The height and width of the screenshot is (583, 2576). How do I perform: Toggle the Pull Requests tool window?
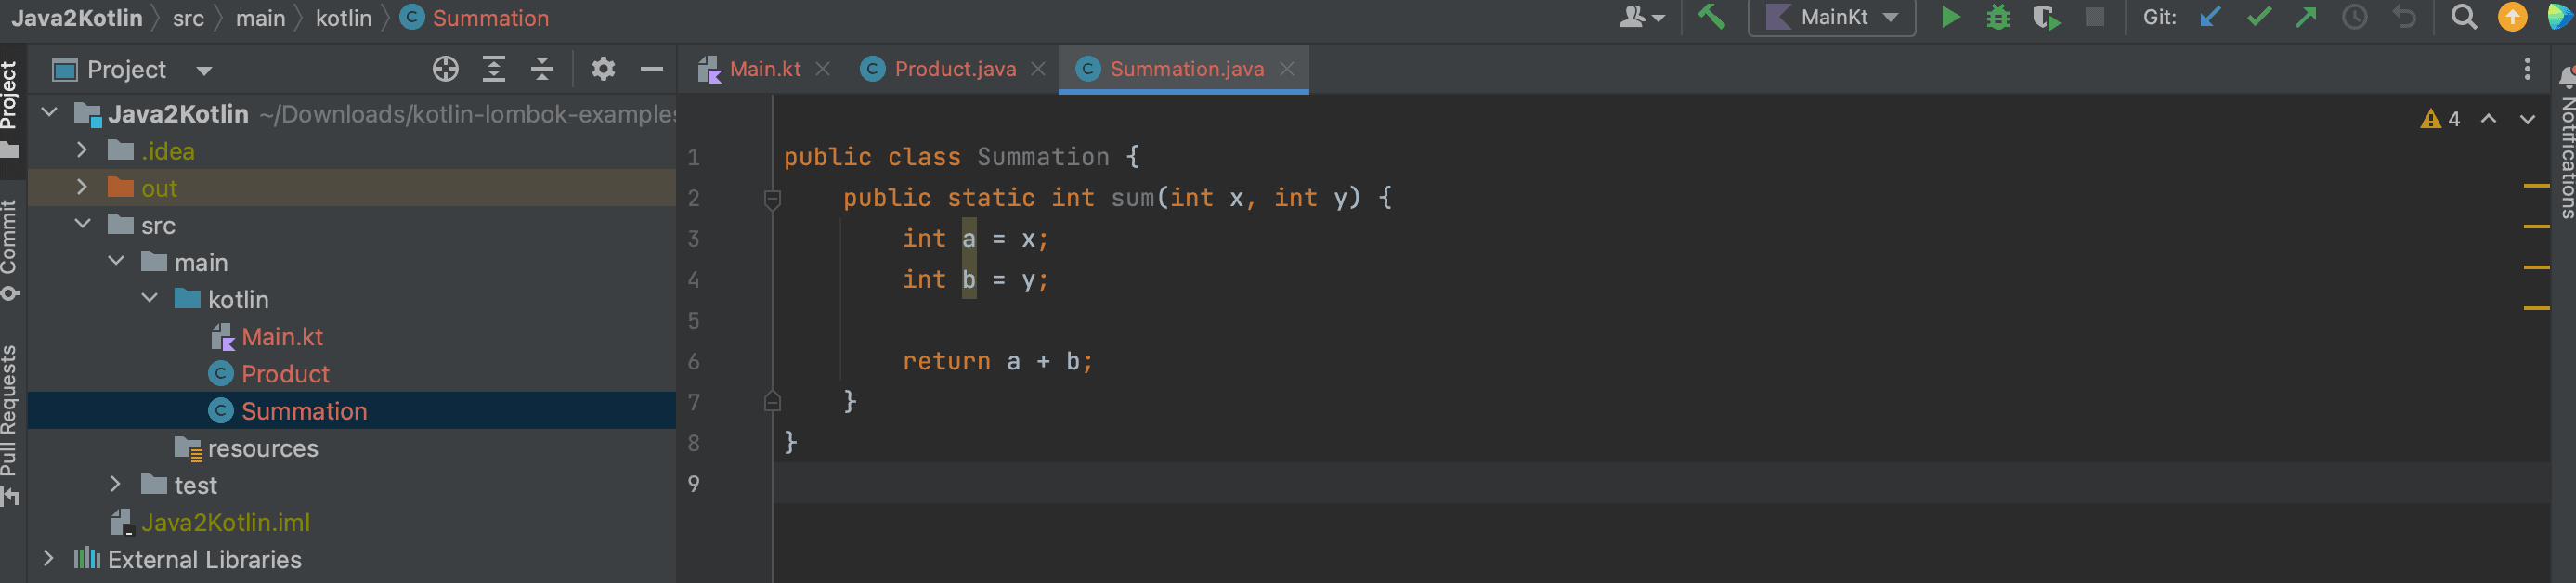11,425
